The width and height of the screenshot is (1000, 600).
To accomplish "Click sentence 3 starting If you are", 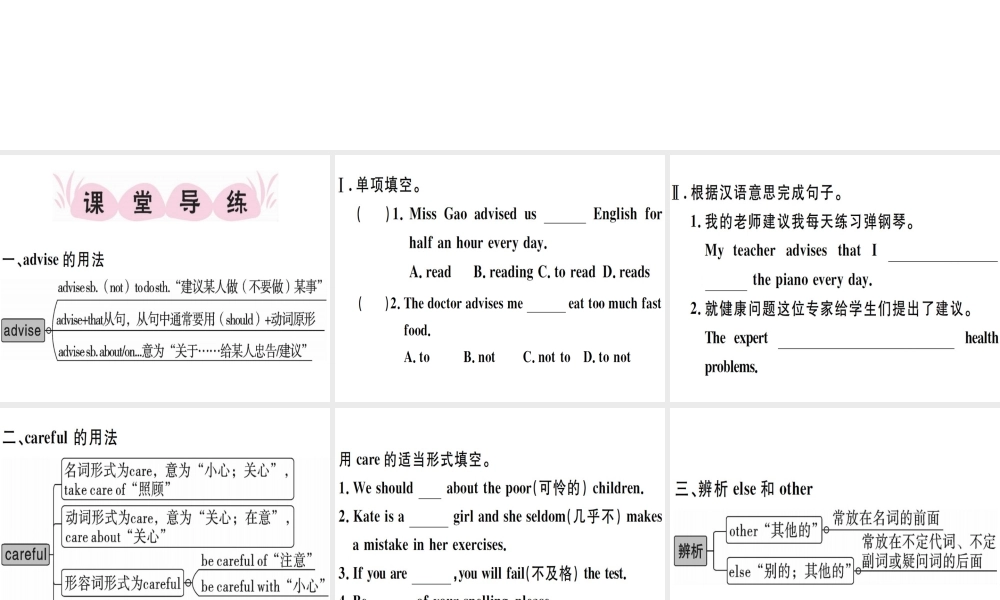I will 483,574.
